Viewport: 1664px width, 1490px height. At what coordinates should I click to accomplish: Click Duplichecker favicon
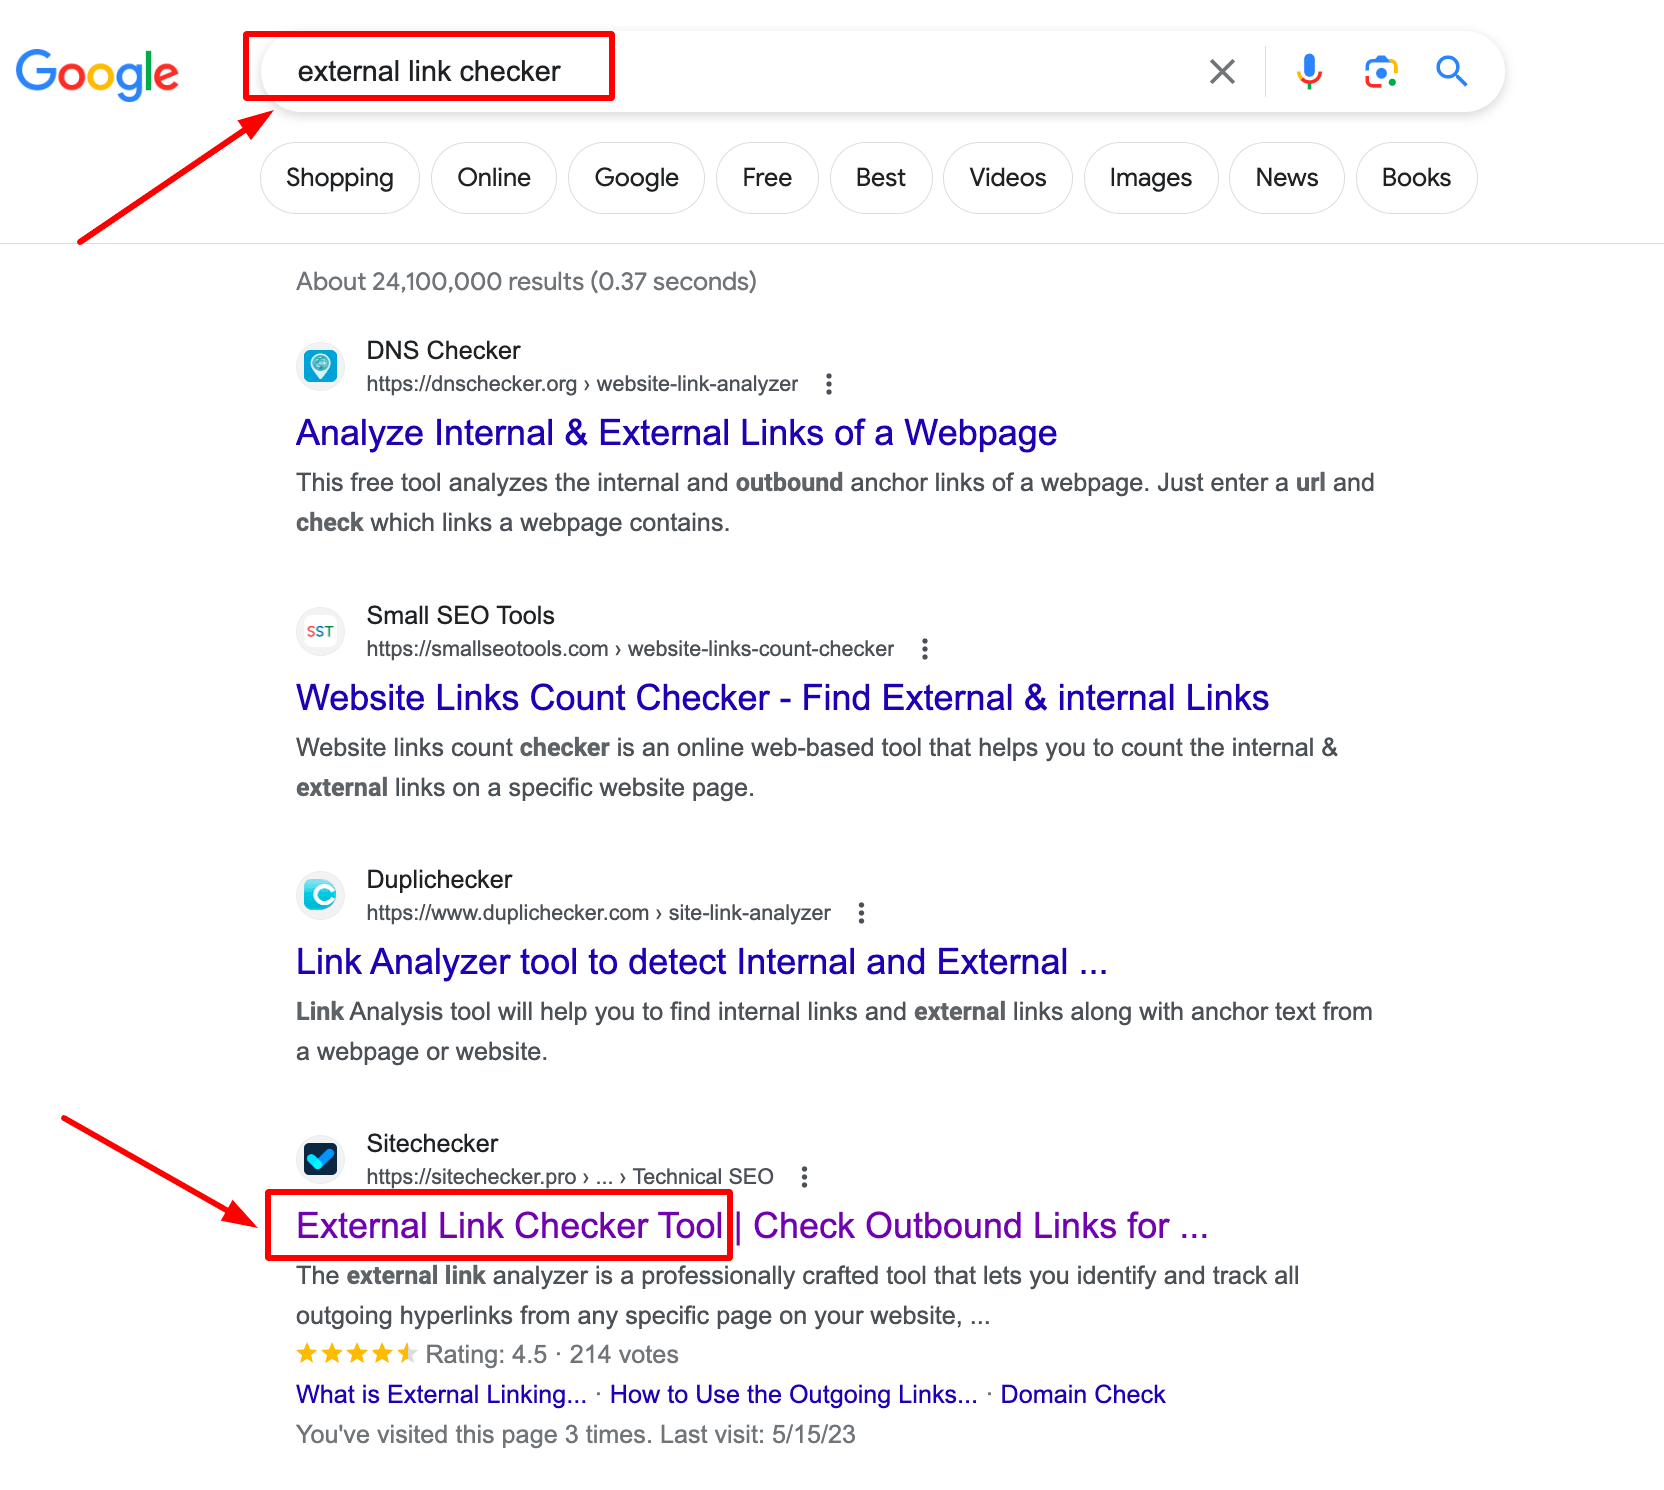coord(320,895)
